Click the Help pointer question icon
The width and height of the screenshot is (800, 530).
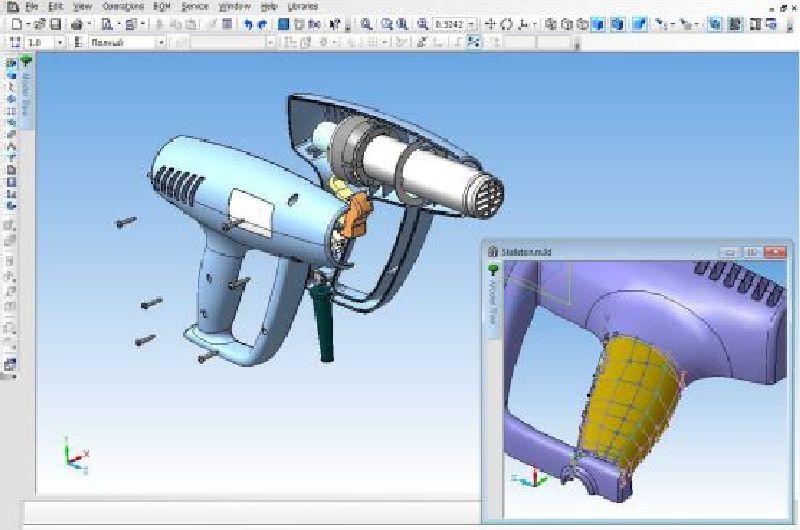[x=335, y=24]
